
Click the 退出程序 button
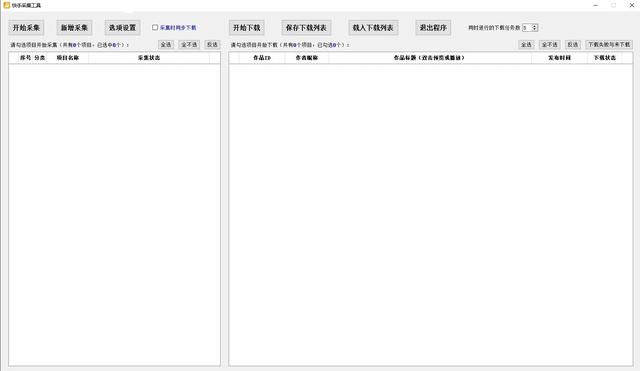tap(433, 28)
